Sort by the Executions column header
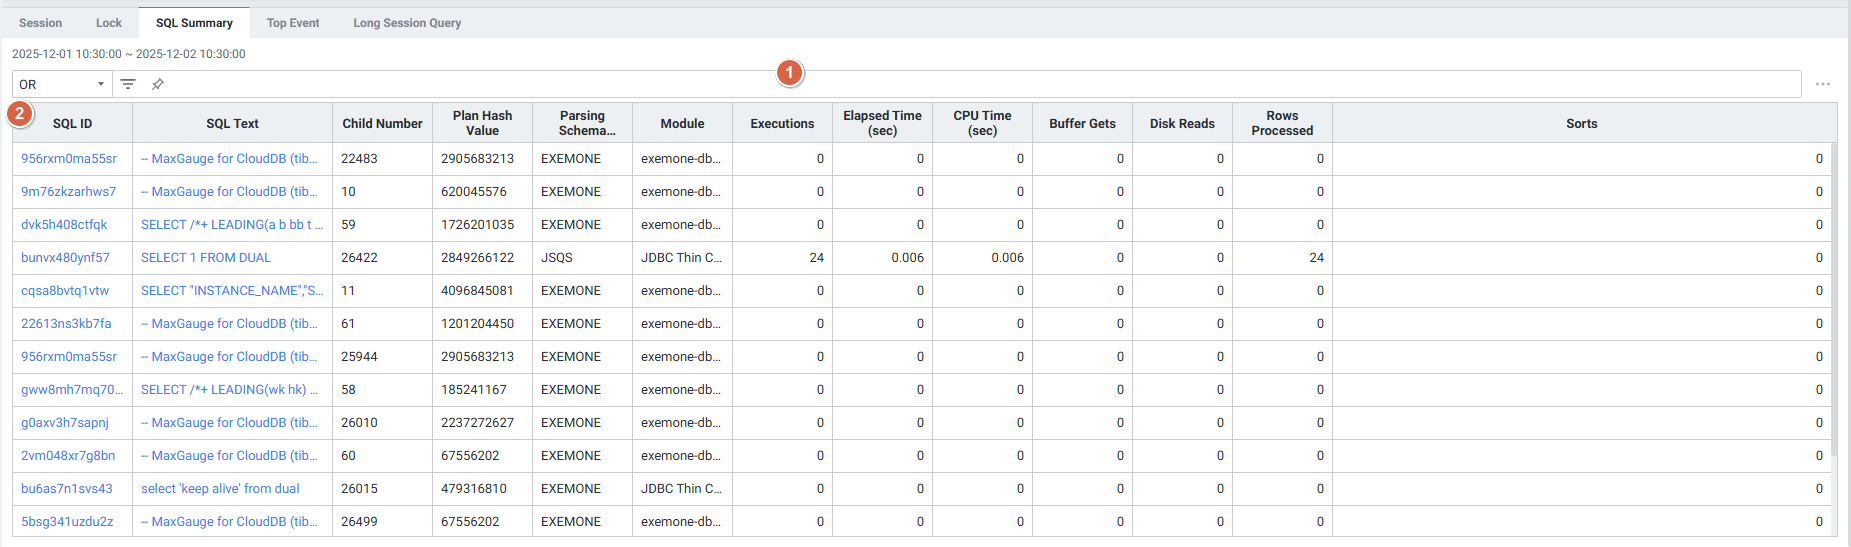 point(782,124)
